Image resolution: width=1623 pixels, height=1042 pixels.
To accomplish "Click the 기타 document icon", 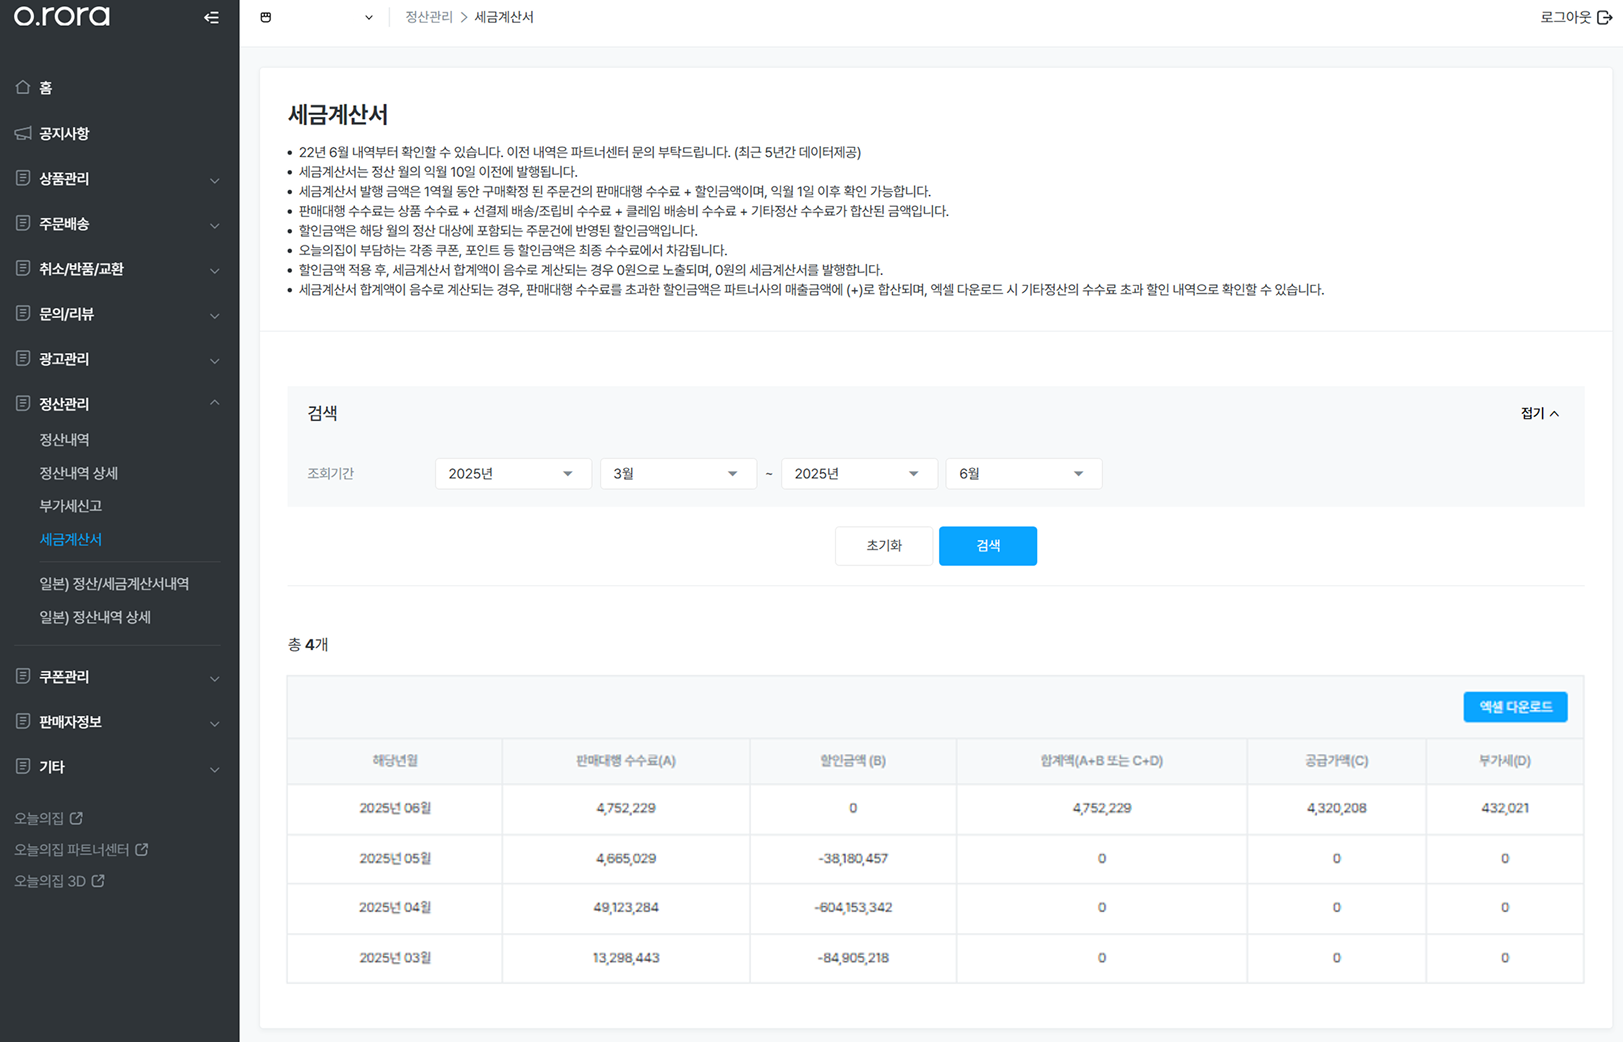I will point(23,766).
